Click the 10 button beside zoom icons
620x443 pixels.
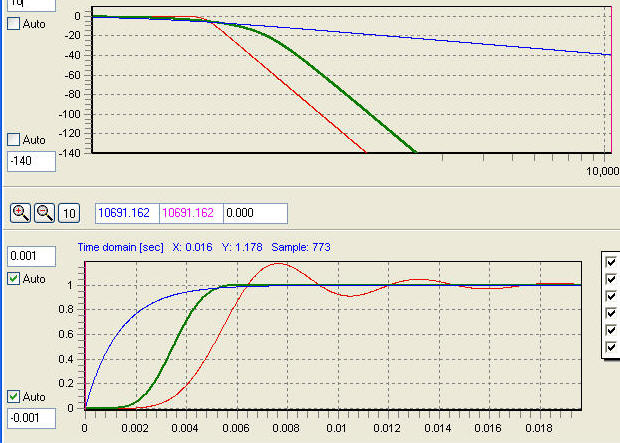pos(69,213)
